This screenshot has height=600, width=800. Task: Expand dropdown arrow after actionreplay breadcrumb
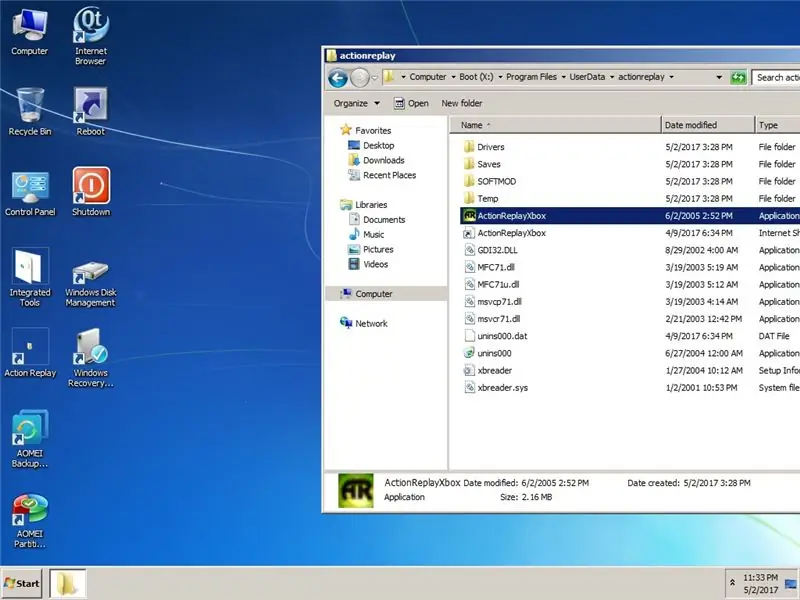[x=671, y=77]
